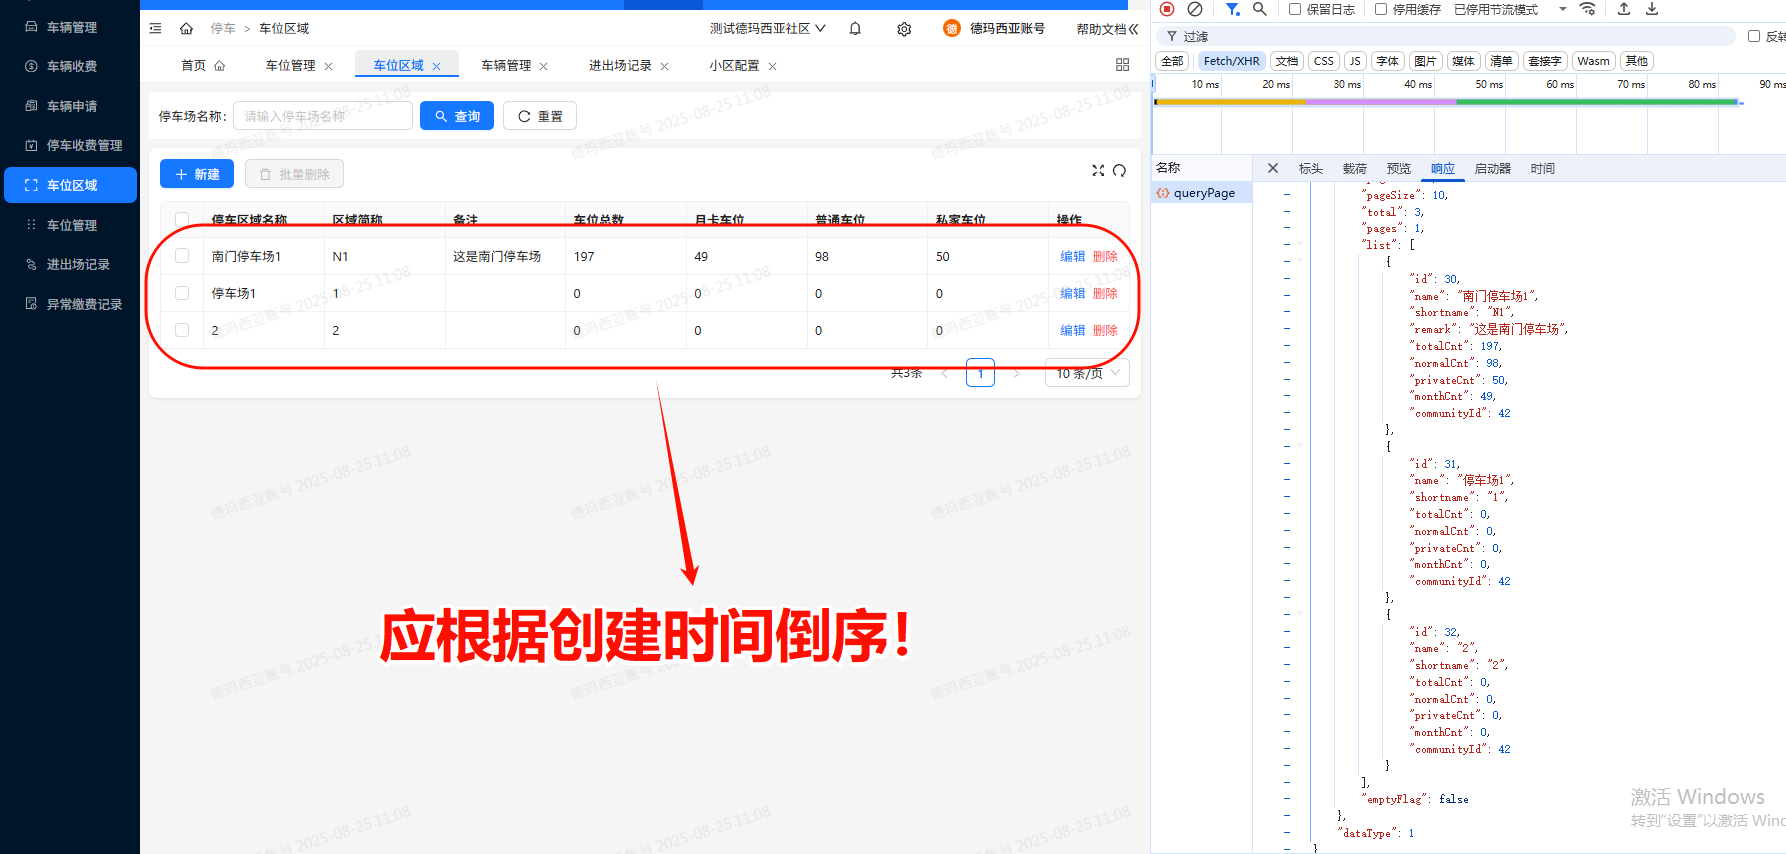Screen dimensions: 1786x854
Task: Focus the 停车场名称 input field
Action: pyautogui.click(x=323, y=116)
